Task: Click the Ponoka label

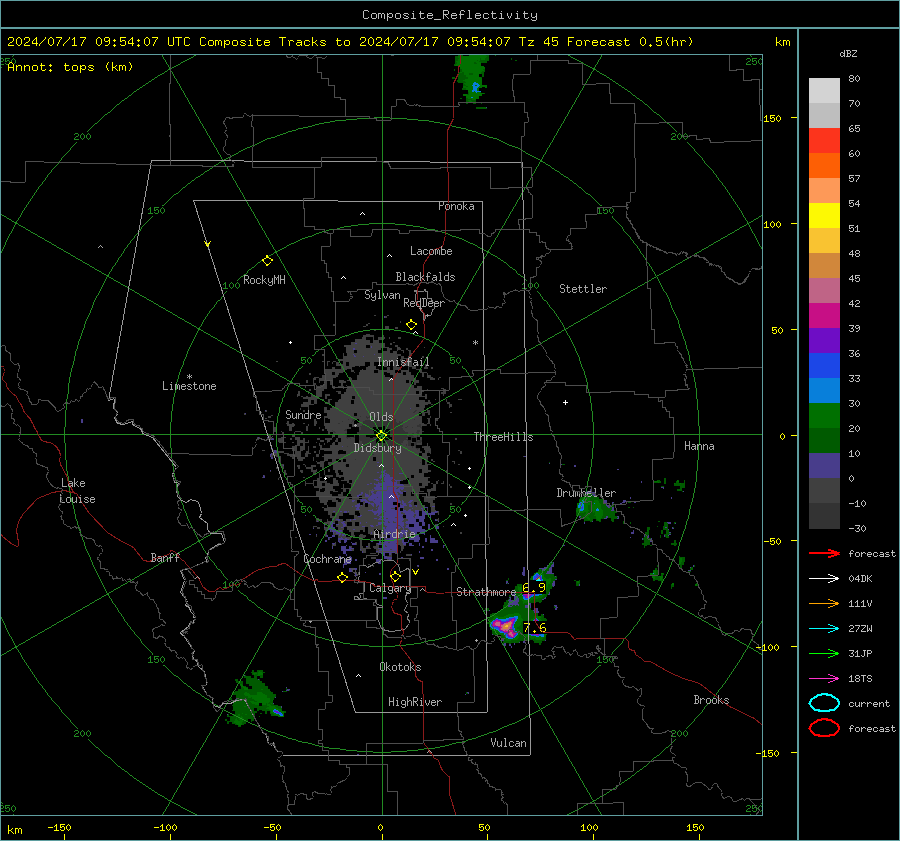Action: tap(456, 206)
